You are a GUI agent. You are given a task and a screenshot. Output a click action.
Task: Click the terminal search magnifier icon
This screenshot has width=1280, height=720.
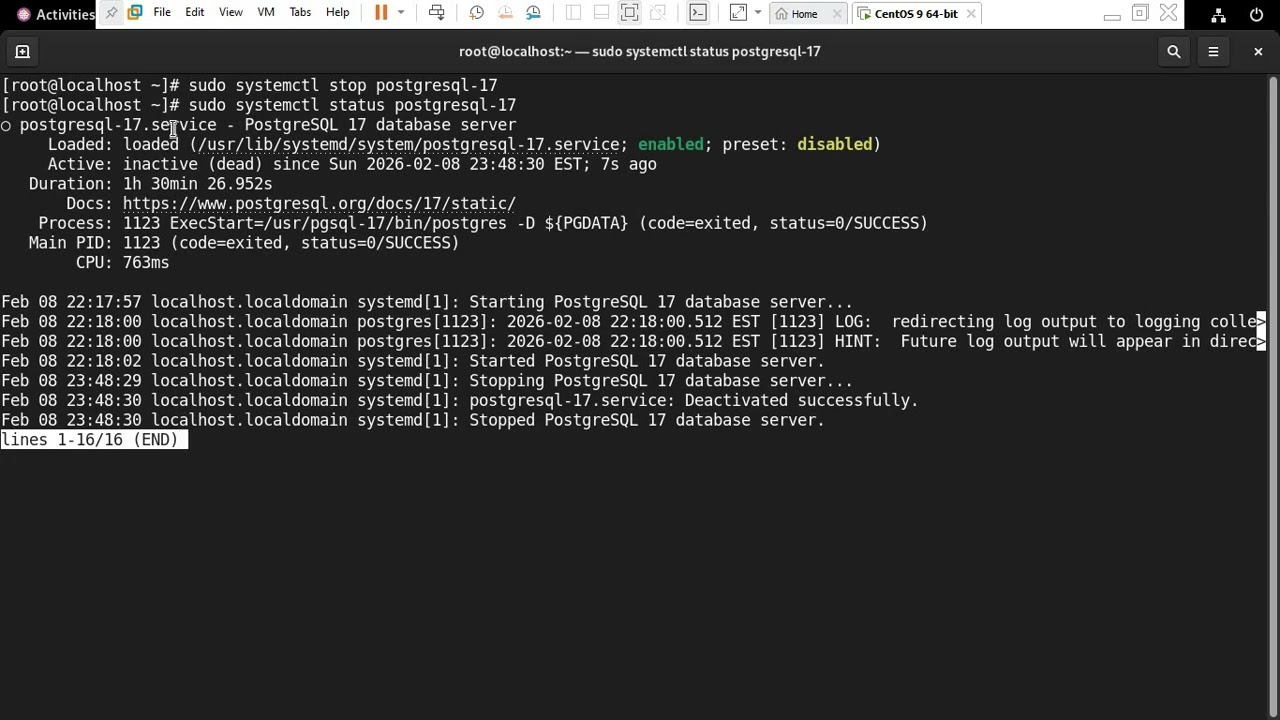1174,51
